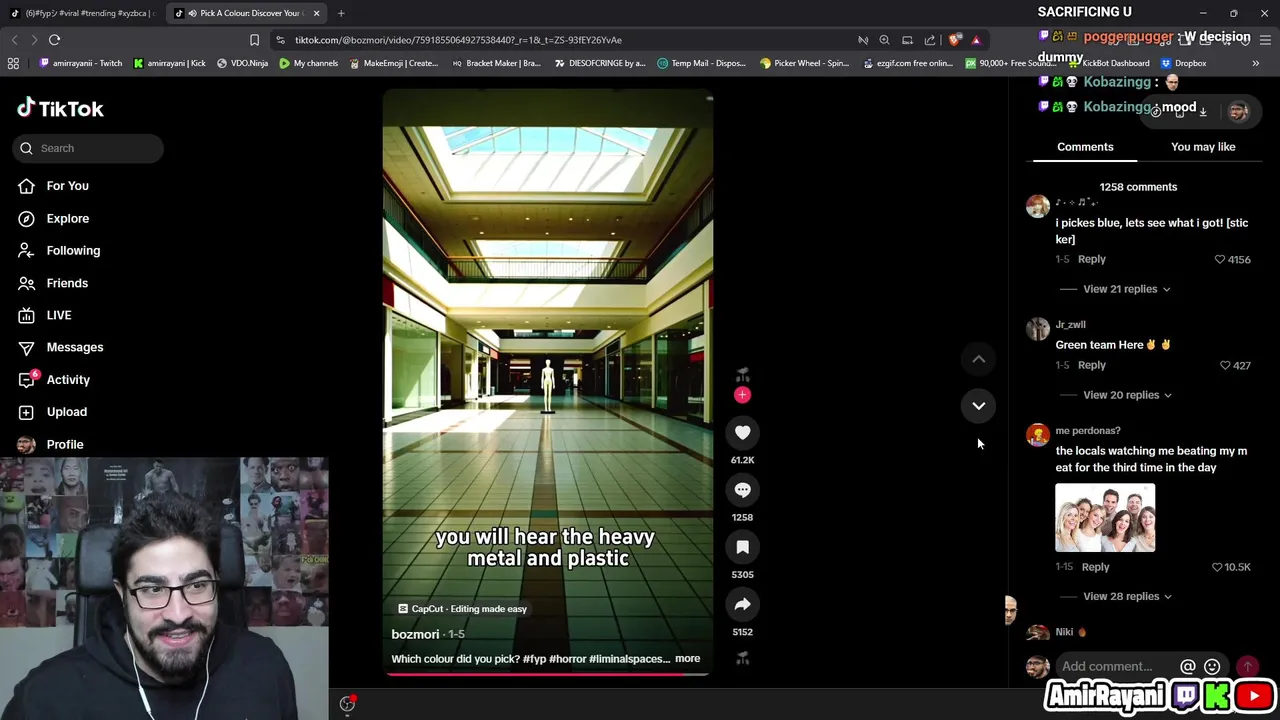Reply to the 'i pickes blue' comment

(x=1092, y=259)
